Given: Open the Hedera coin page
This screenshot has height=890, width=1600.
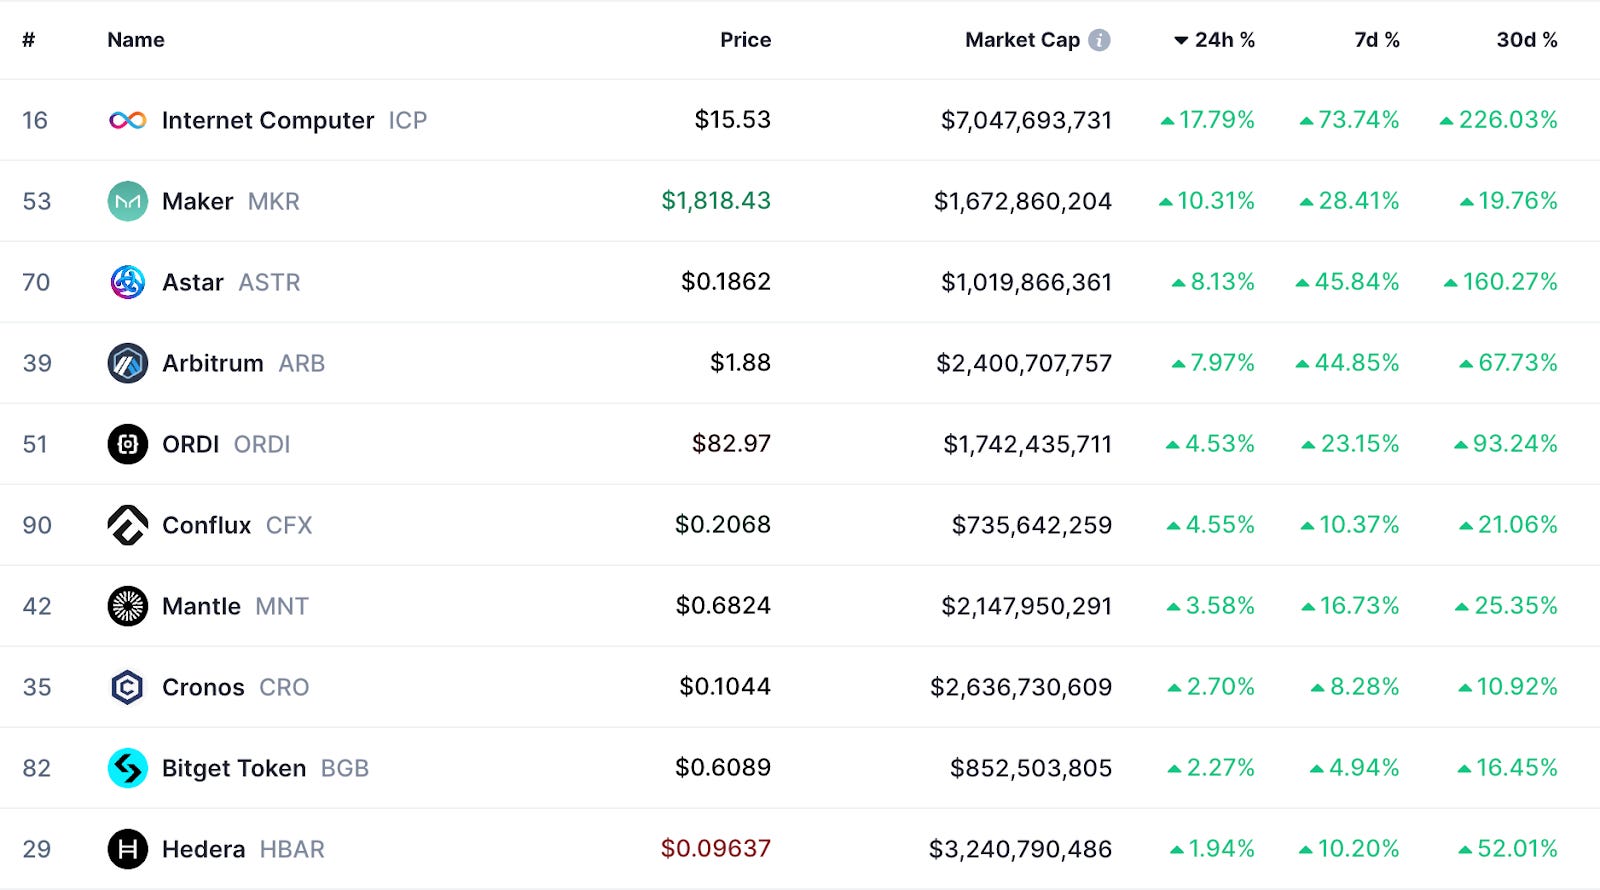Looking at the screenshot, I should click(203, 849).
